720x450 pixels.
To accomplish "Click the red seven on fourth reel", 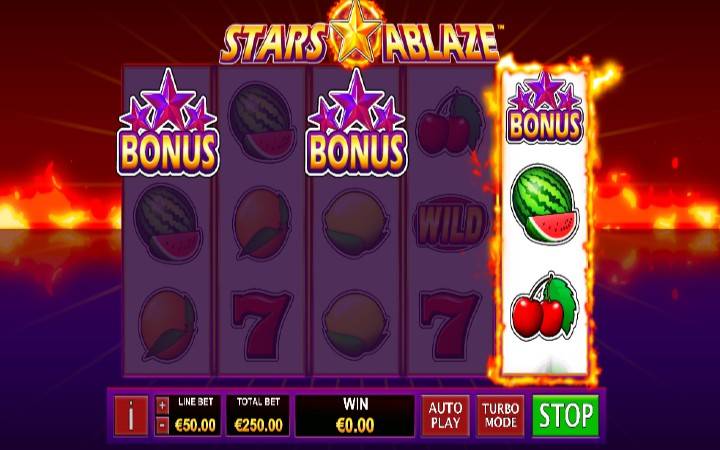I will click(449, 325).
